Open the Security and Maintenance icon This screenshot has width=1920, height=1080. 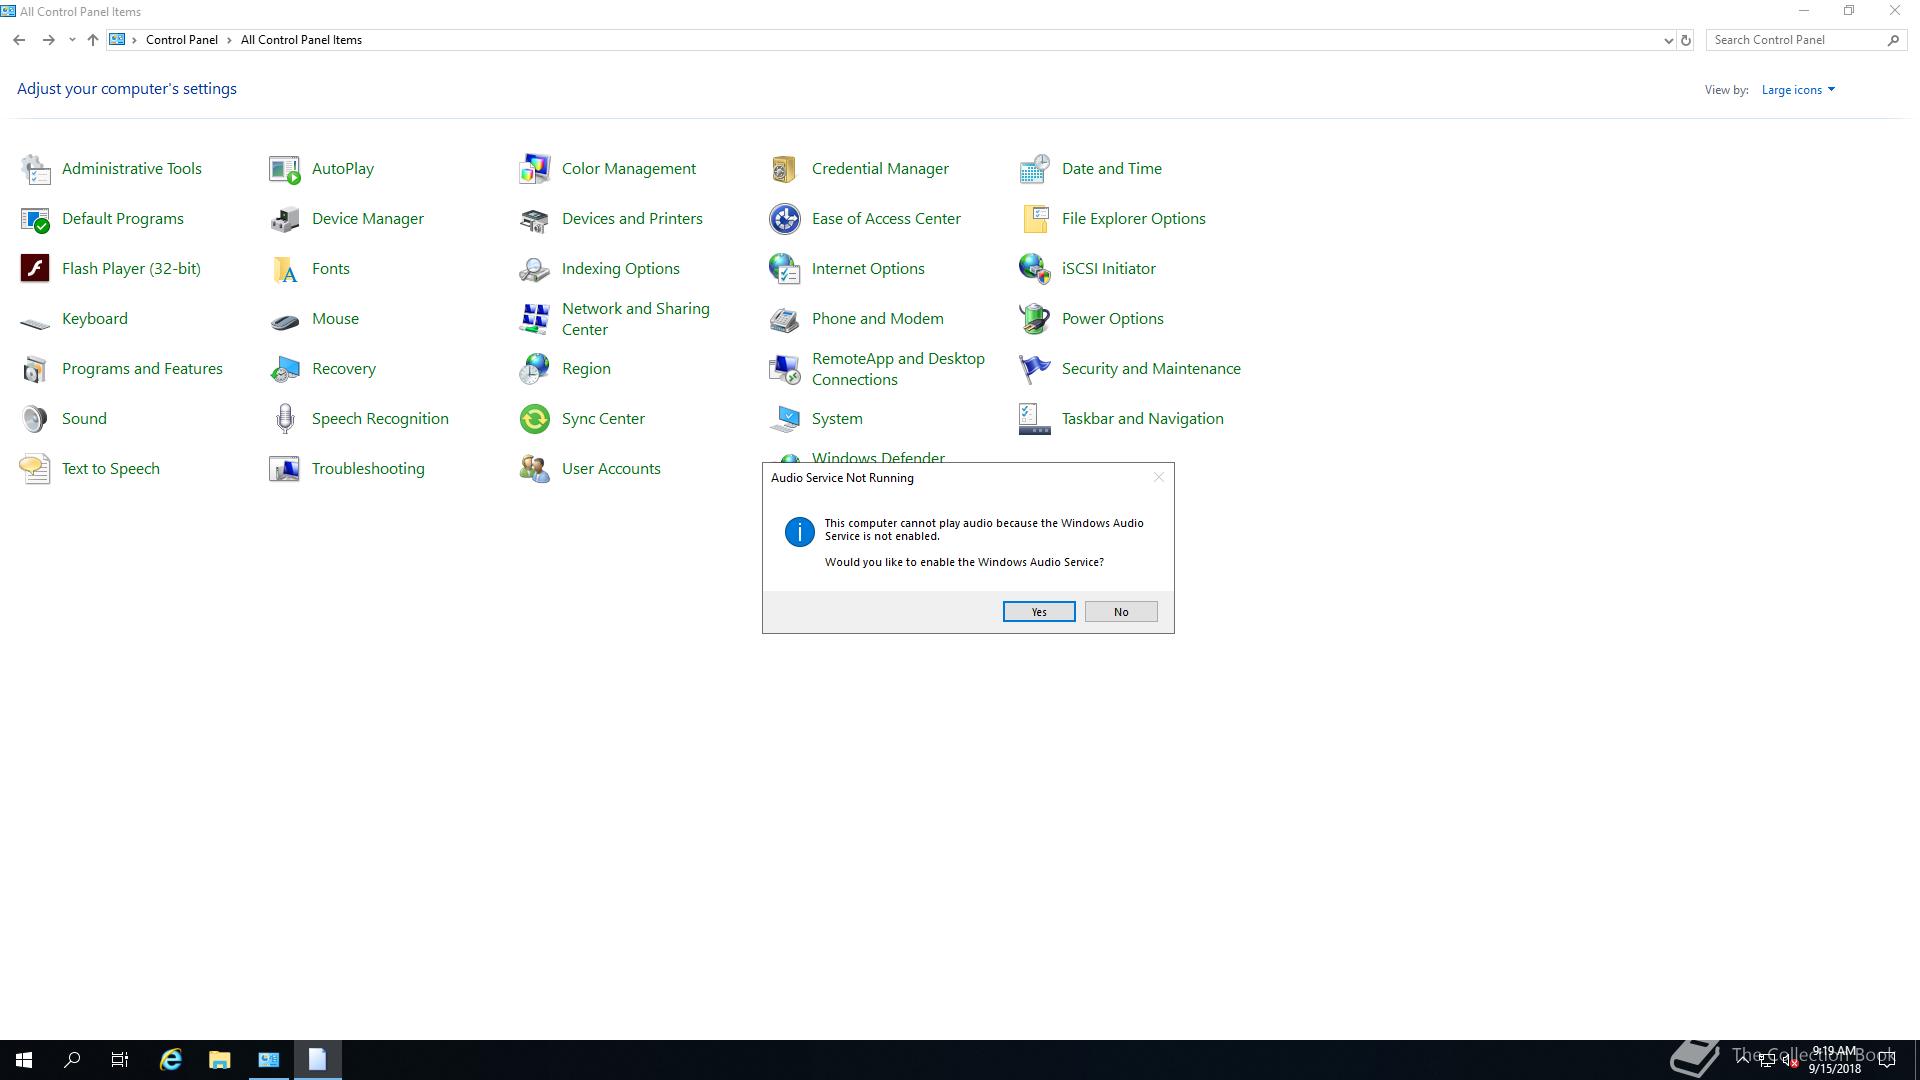point(1035,369)
